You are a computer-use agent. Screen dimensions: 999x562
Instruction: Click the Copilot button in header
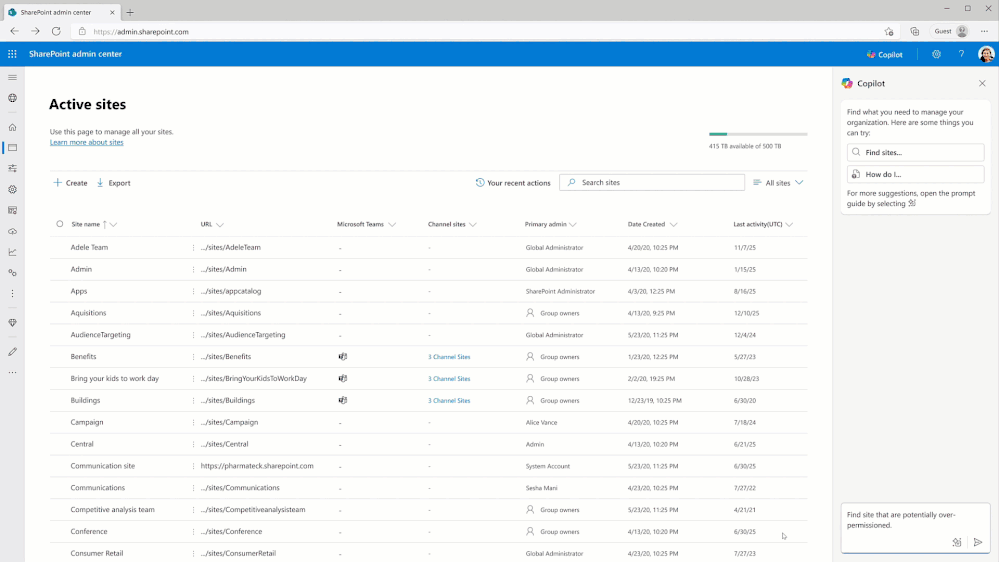tap(884, 54)
